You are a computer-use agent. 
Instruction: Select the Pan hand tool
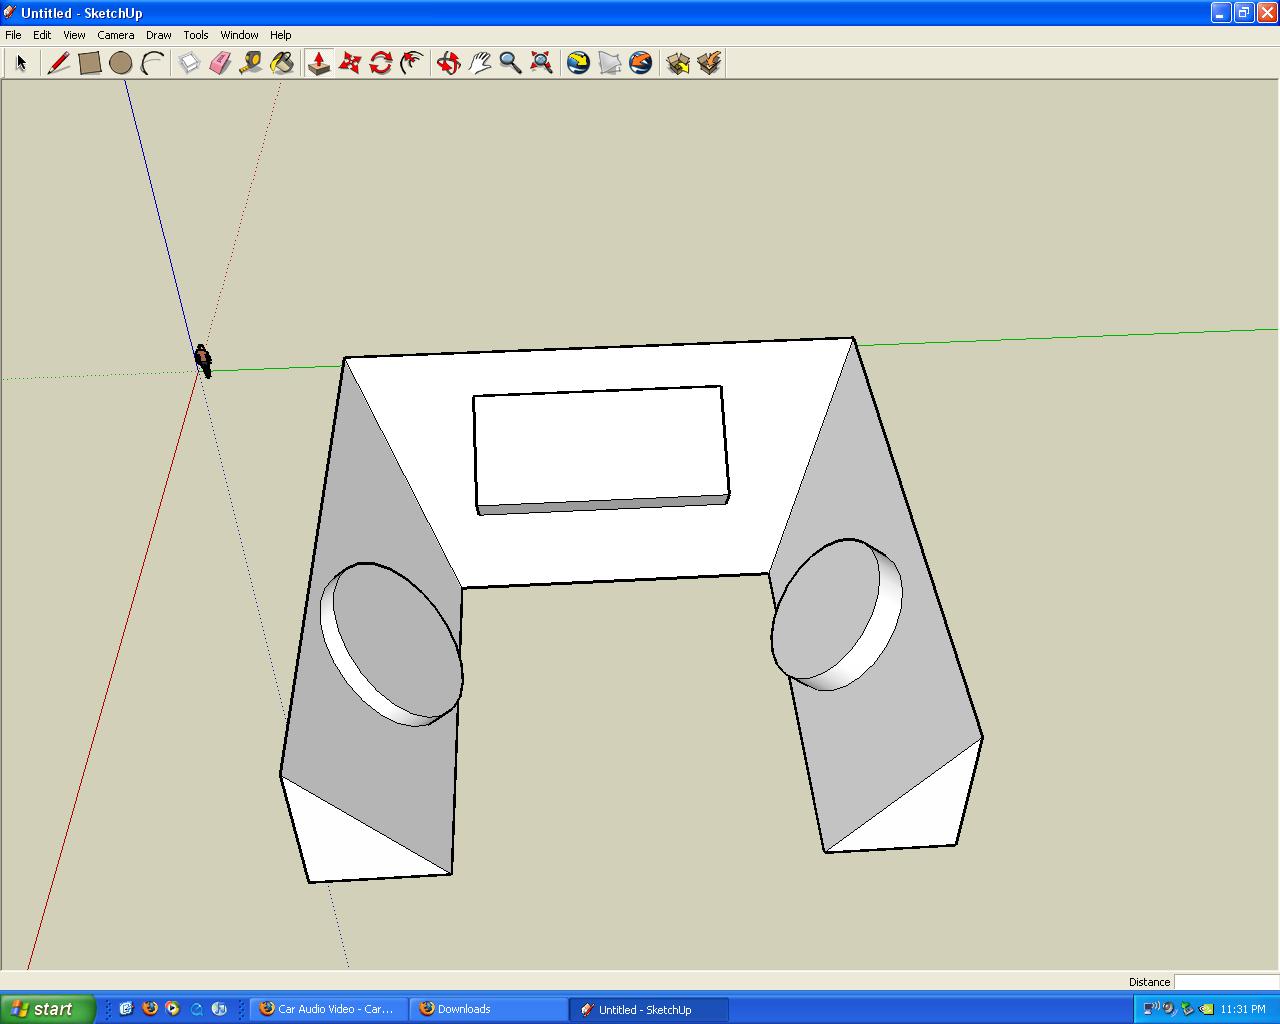pyautogui.click(x=480, y=63)
